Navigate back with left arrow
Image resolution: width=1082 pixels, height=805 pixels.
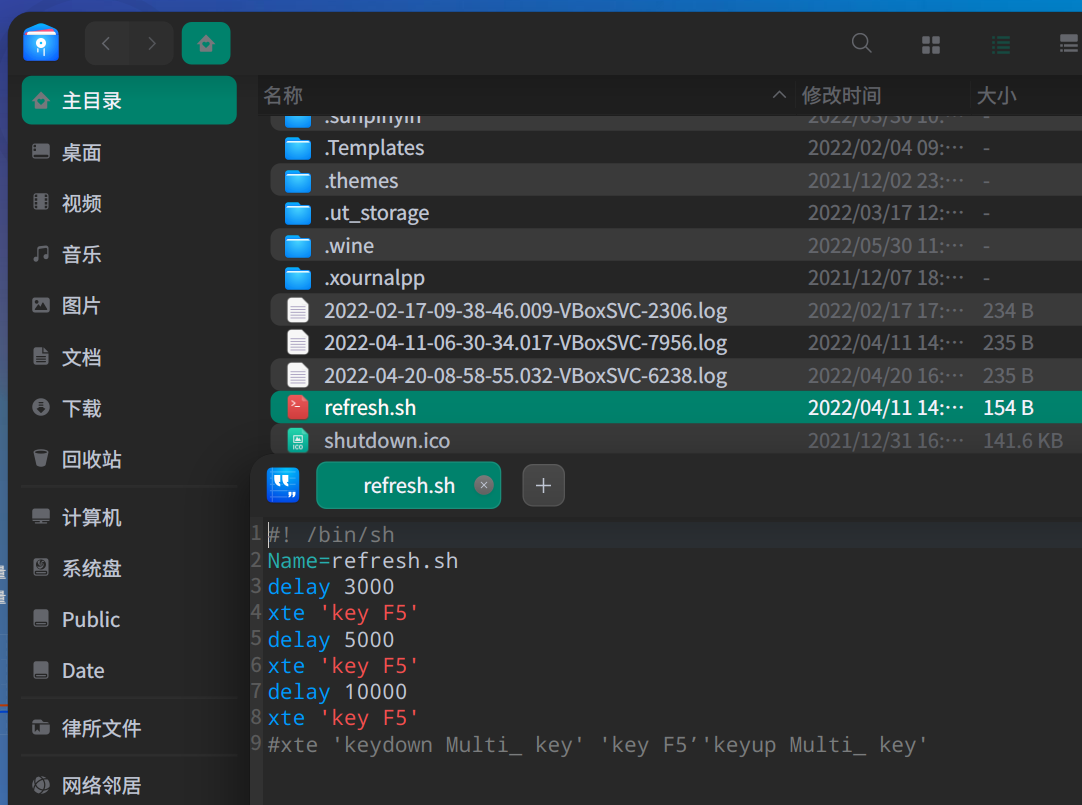tap(107, 43)
